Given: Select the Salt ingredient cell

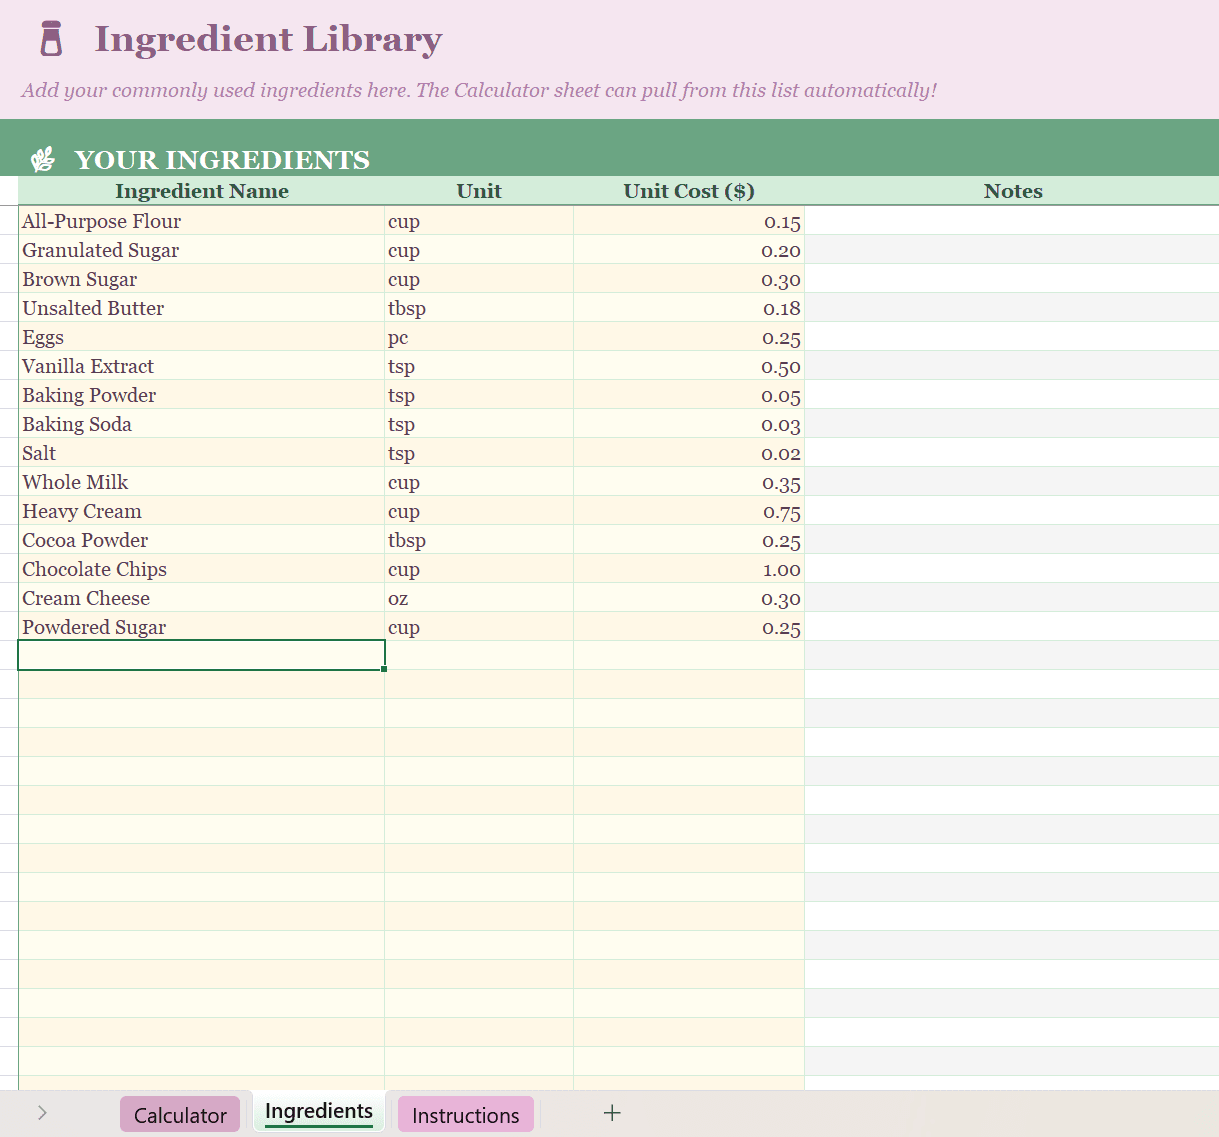Looking at the screenshot, I should [x=202, y=453].
